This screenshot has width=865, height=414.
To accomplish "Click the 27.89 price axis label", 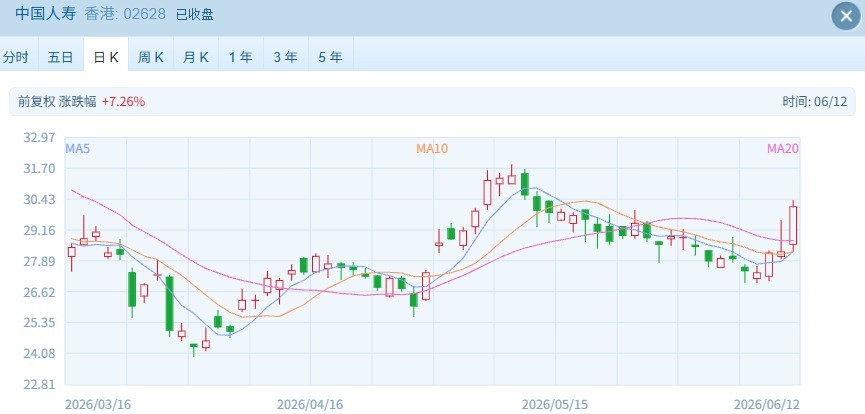I will 39,261.
